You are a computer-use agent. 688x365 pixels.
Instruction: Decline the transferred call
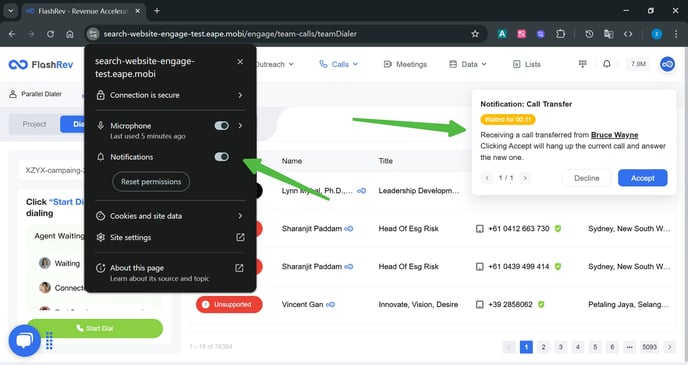587,178
